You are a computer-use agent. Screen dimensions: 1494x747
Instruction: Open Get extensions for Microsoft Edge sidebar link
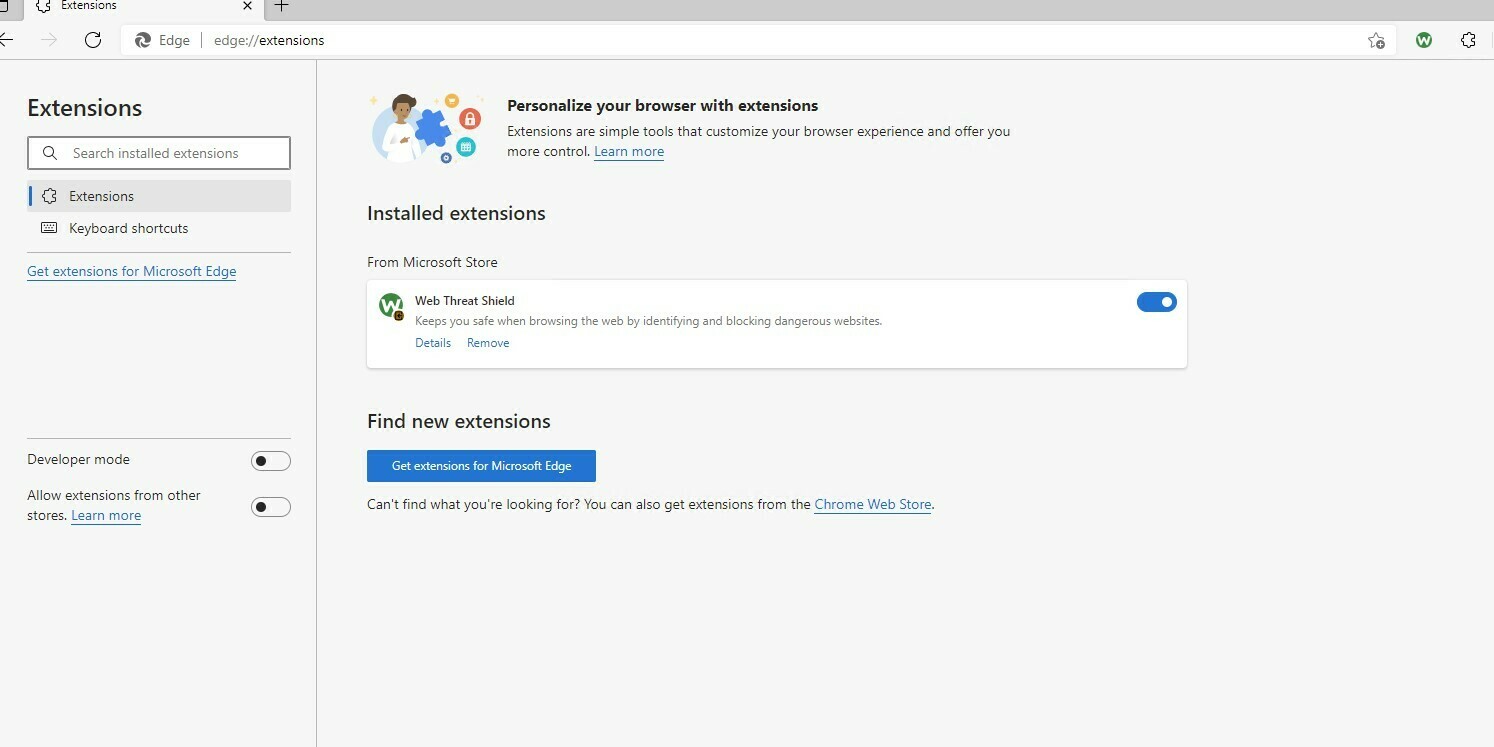pos(132,271)
